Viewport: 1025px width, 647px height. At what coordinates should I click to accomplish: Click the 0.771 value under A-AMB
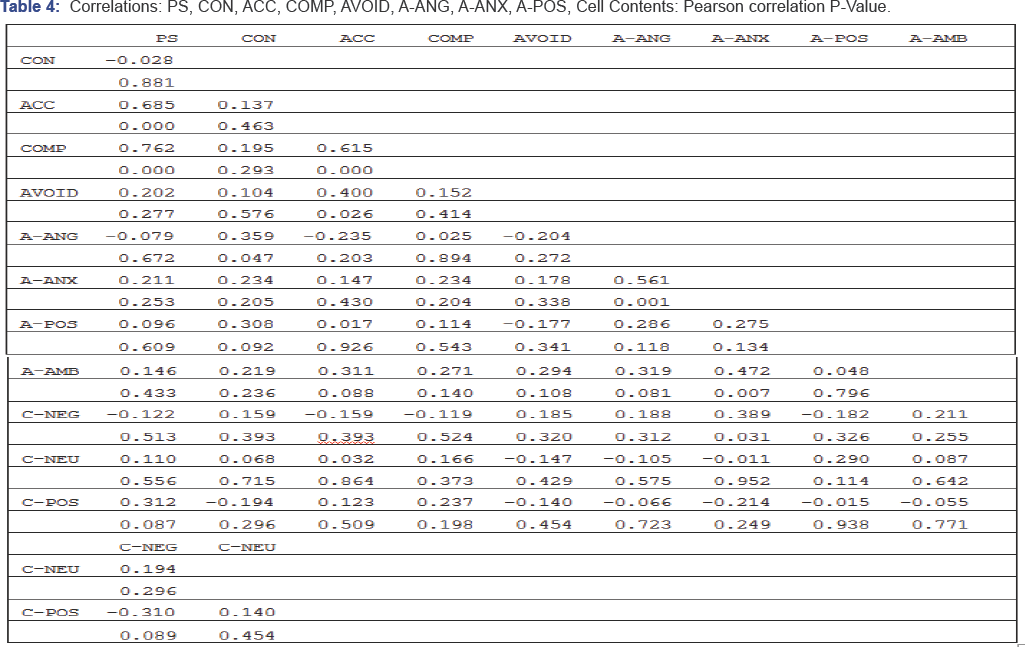[938, 524]
